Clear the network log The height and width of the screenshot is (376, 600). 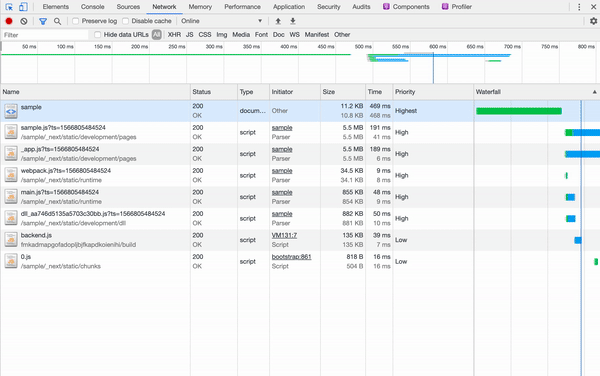[x=24, y=21]
